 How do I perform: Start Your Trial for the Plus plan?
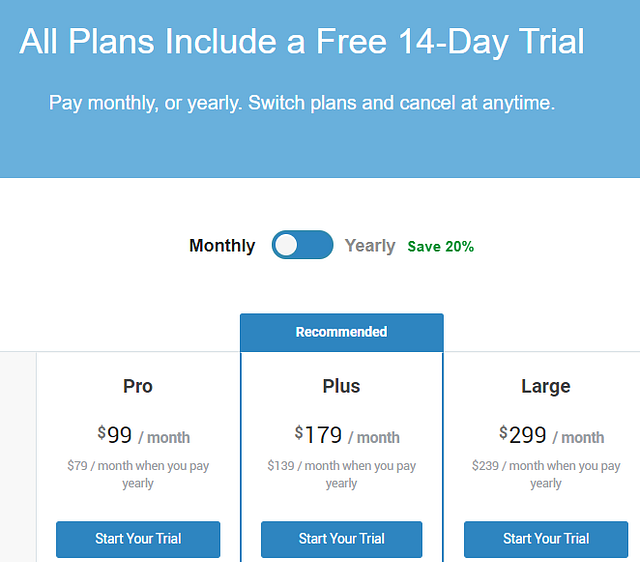[x=341, y=539]
